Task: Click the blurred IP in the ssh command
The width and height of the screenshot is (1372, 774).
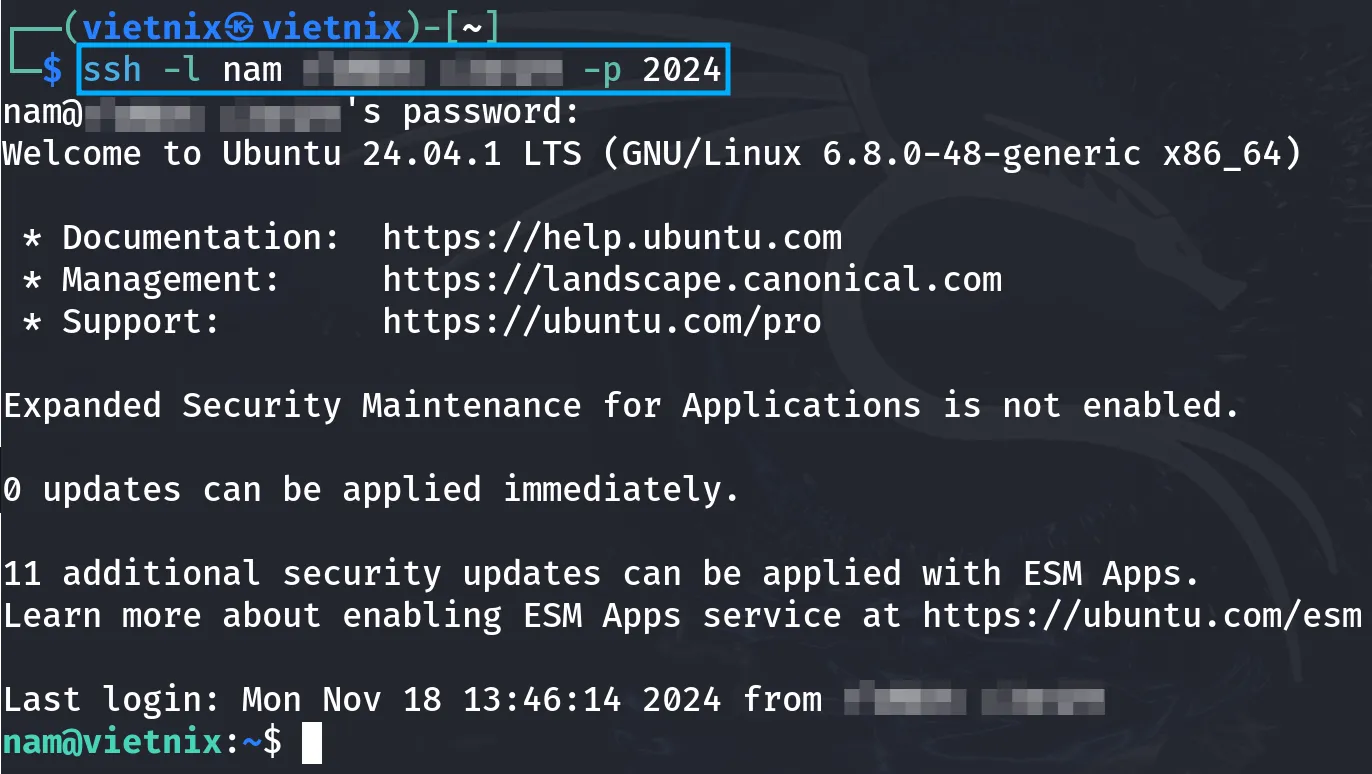Action: point(432,70)
